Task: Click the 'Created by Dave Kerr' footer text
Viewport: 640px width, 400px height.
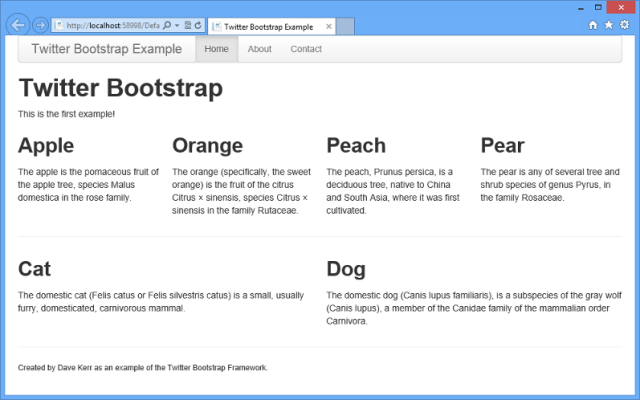Action: pyautogui.click(x=143, y=368)
